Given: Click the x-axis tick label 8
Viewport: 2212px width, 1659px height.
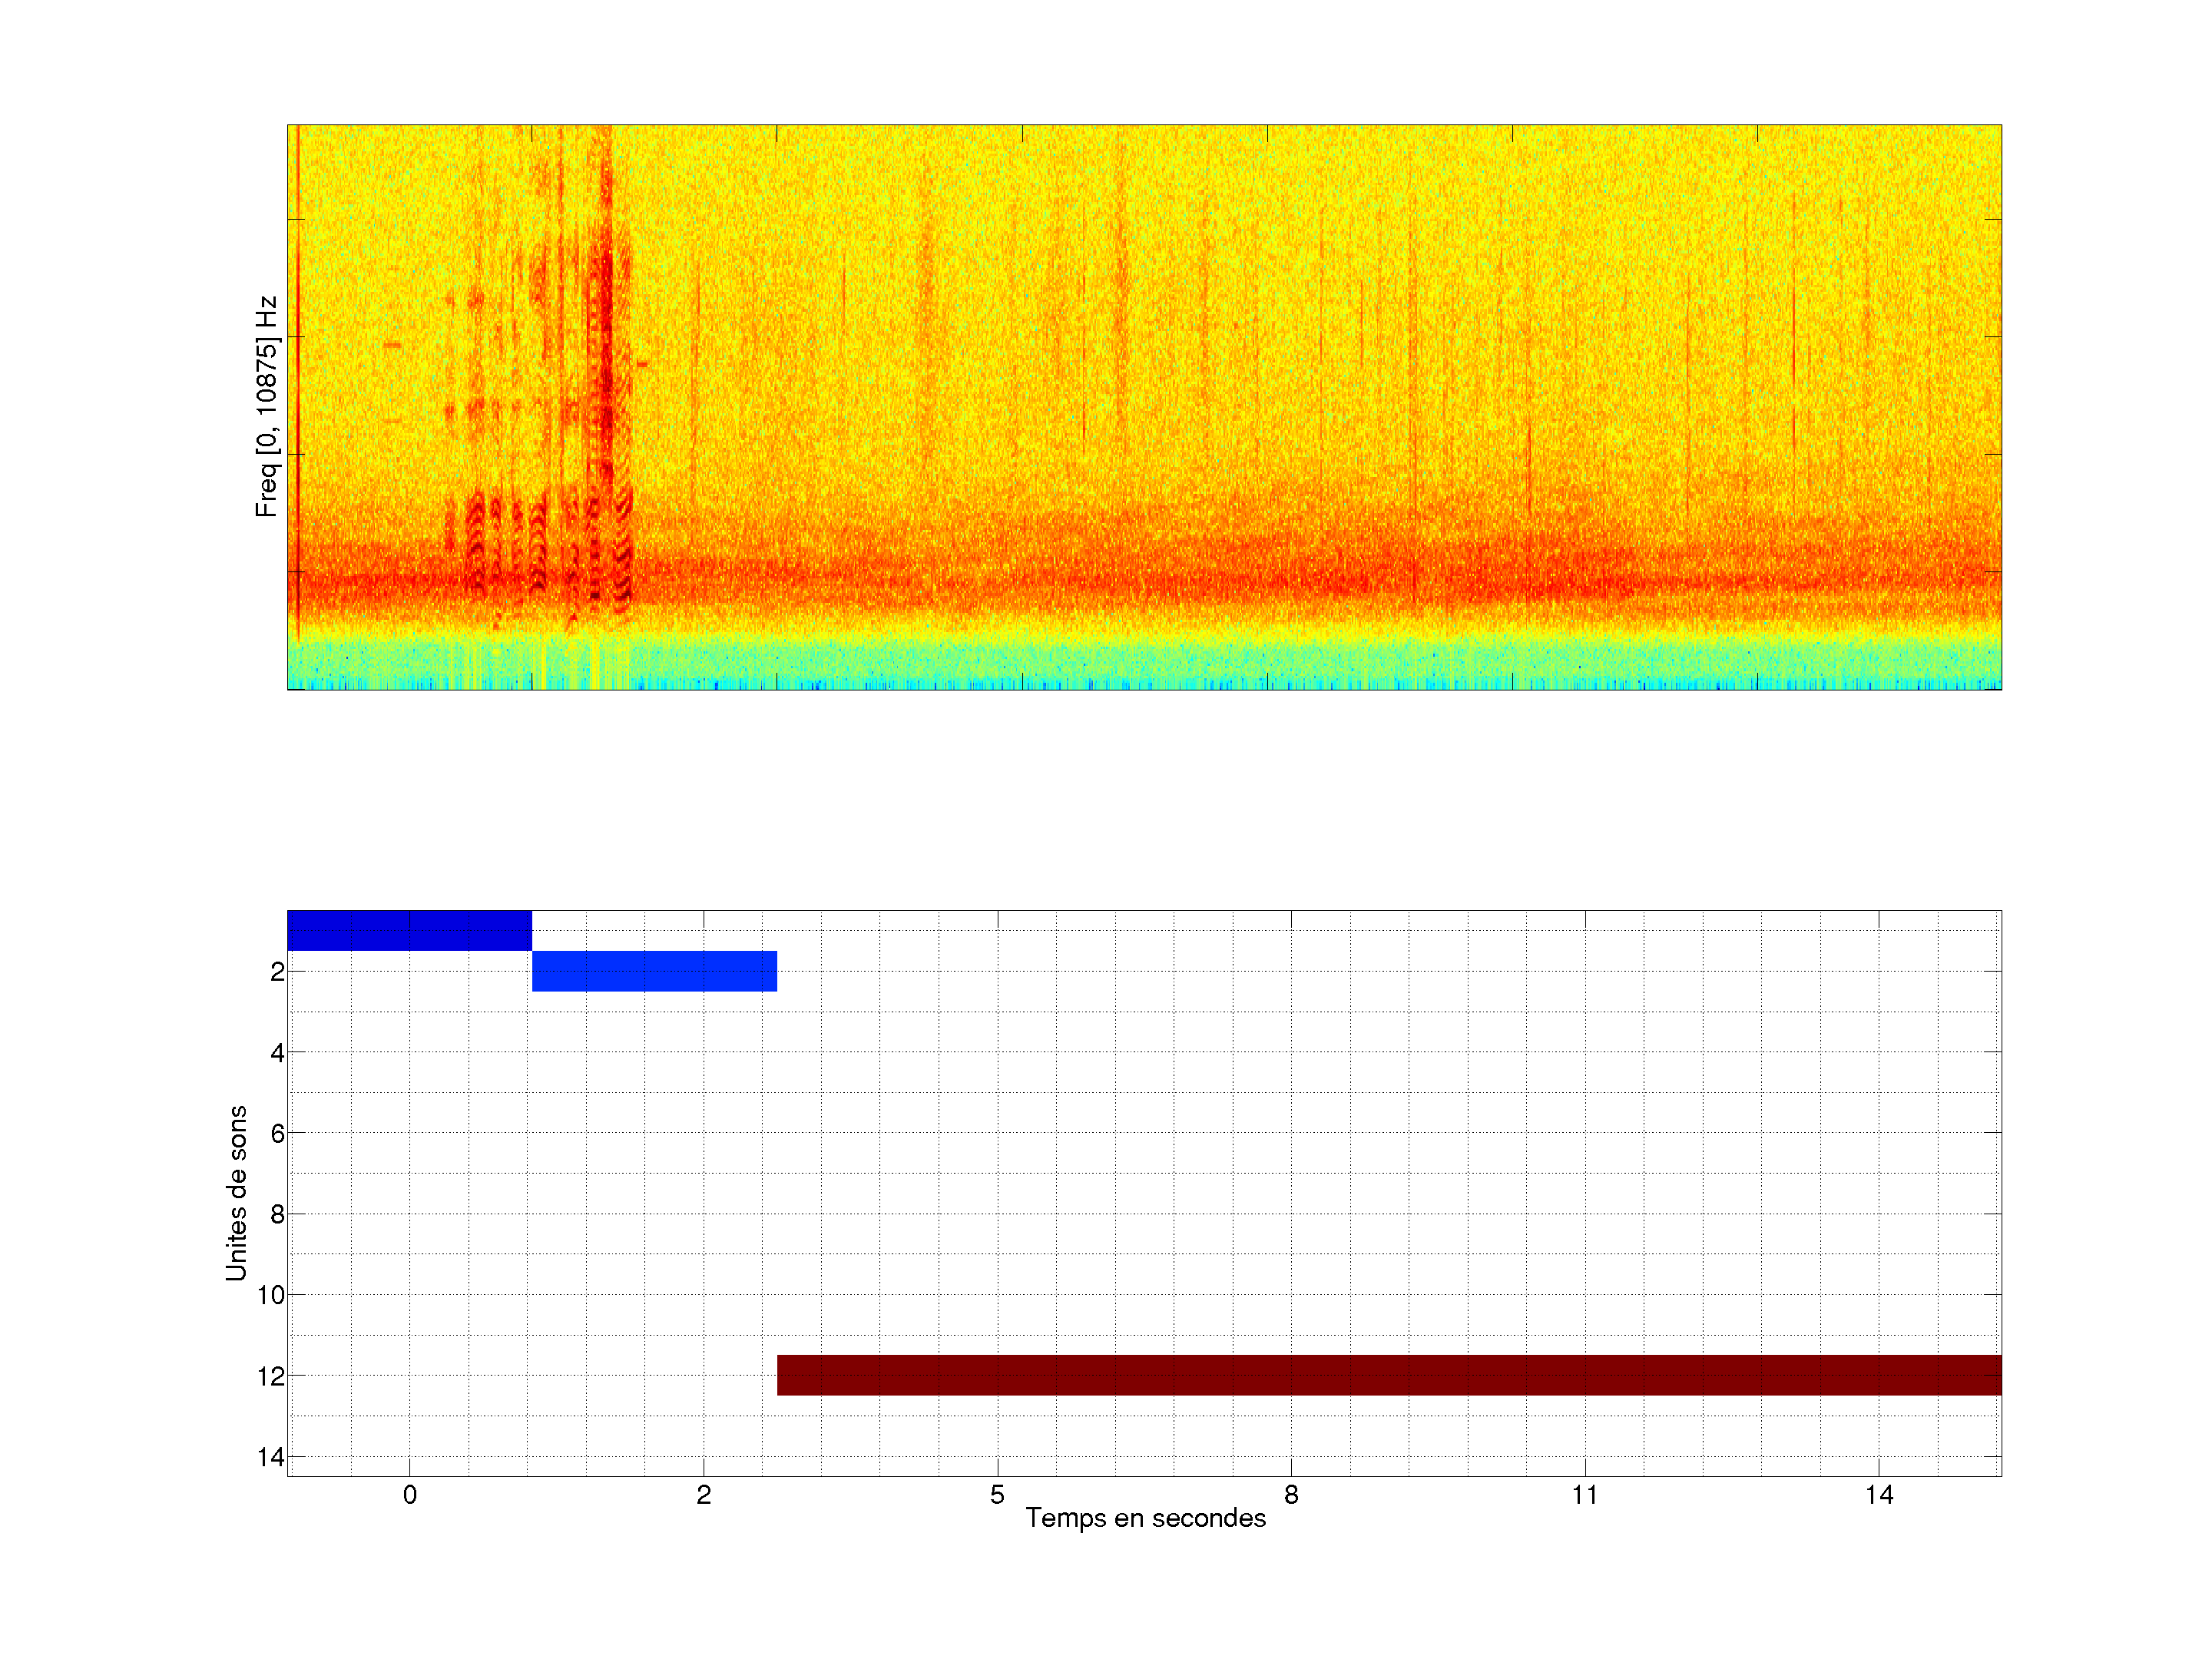Looking at the screenshot, I should pyautogui.click(x=1291, y=1495).
